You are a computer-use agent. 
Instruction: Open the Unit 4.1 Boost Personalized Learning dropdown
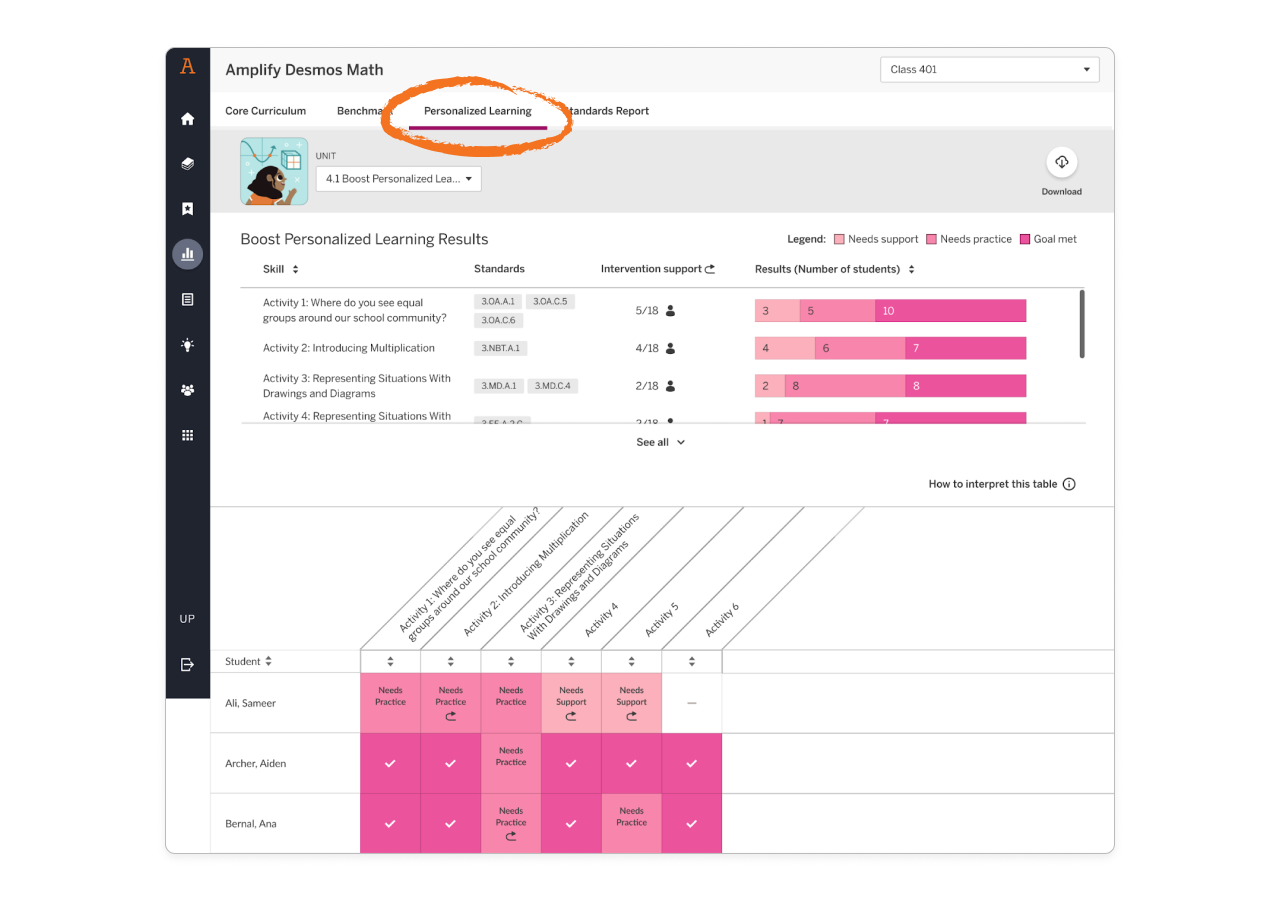point(398,179)
